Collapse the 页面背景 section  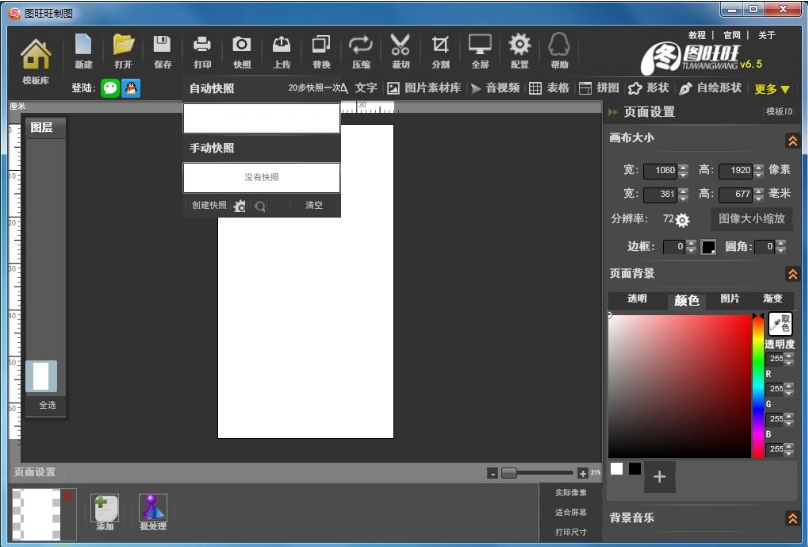pos(793,274)
